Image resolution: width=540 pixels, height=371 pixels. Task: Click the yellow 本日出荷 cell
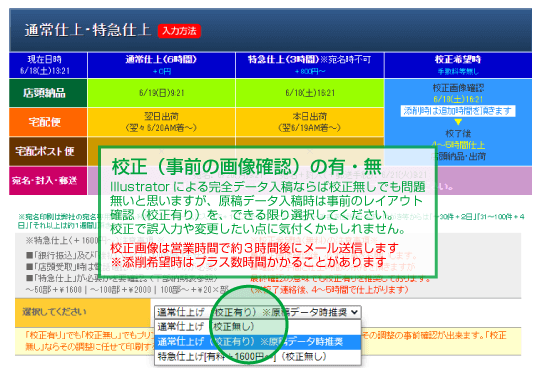click(310, 122)
